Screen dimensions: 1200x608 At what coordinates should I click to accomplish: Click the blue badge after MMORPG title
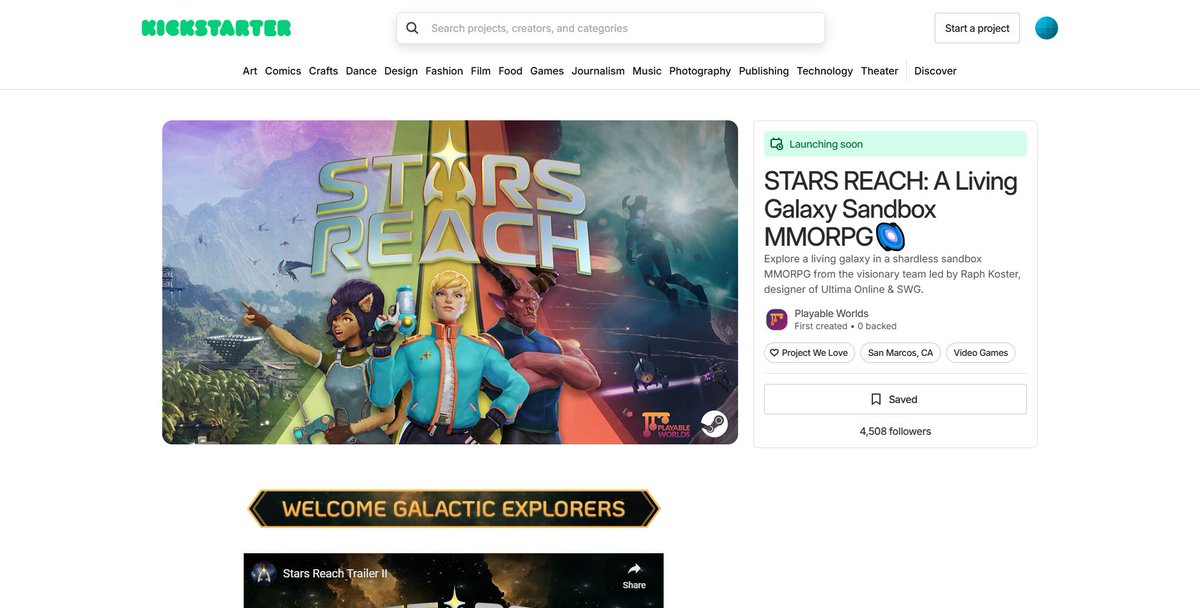click(x=890, y=237)
